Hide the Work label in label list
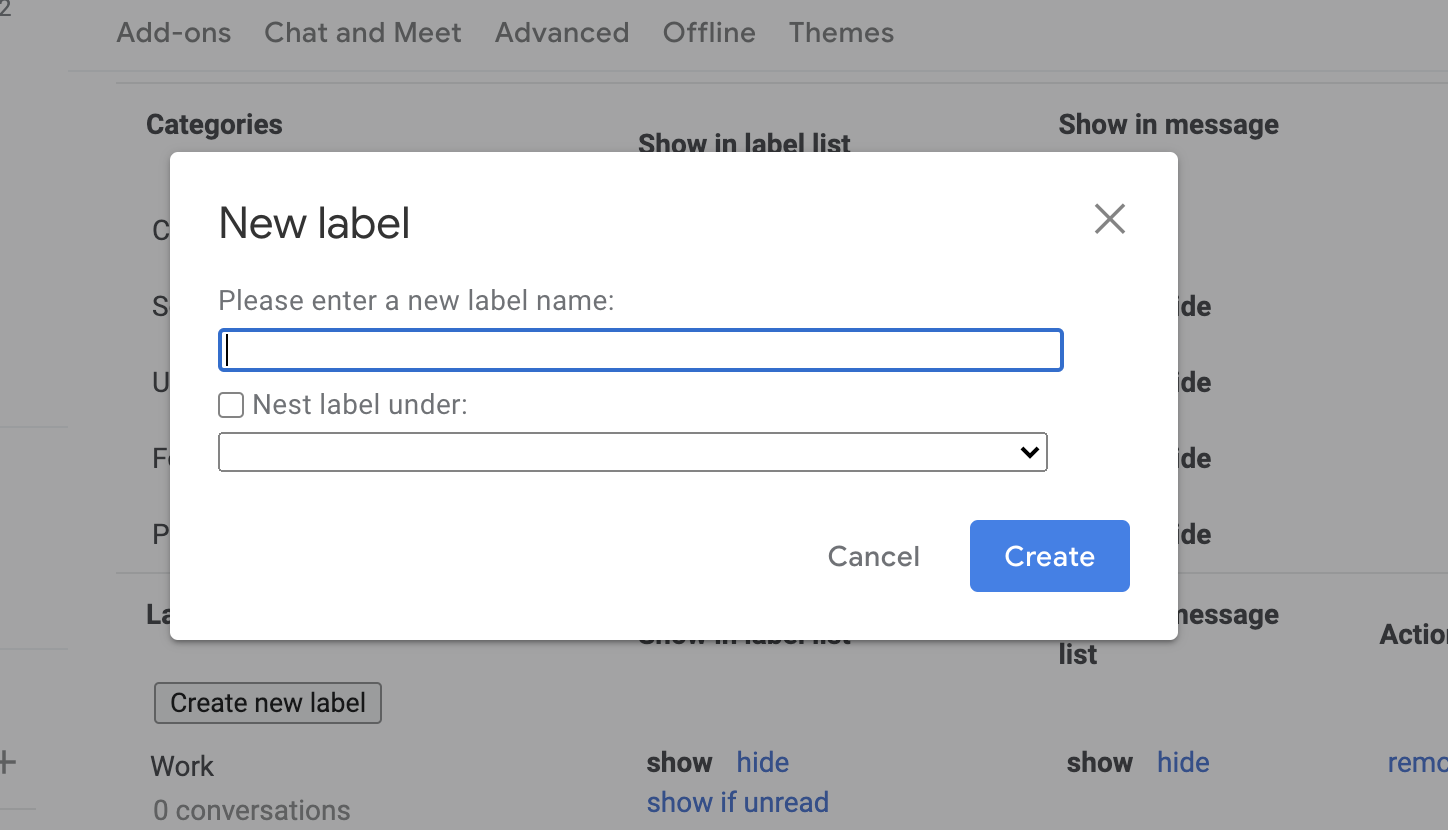This screenshot has width=1448, height=830. tap(762, 762)
